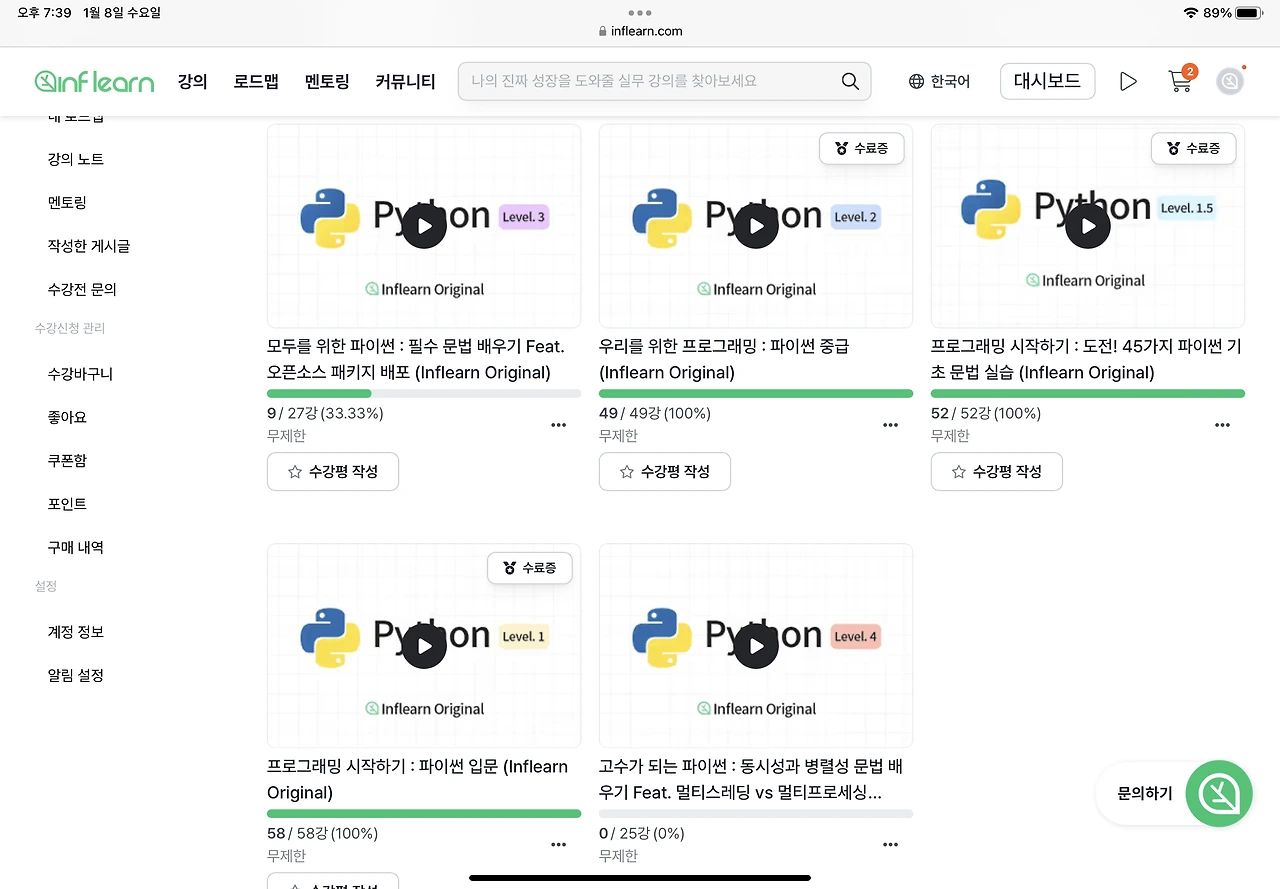Open the 대시보드 button

point(1047,82)
